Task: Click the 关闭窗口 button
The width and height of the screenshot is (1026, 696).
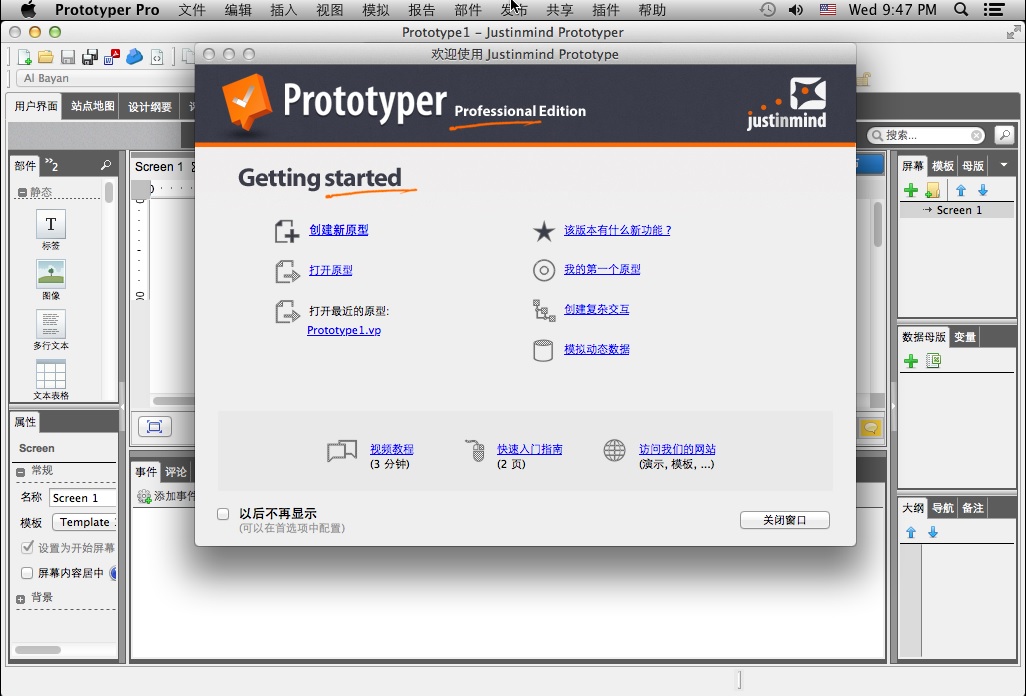Action: (784, 520)
